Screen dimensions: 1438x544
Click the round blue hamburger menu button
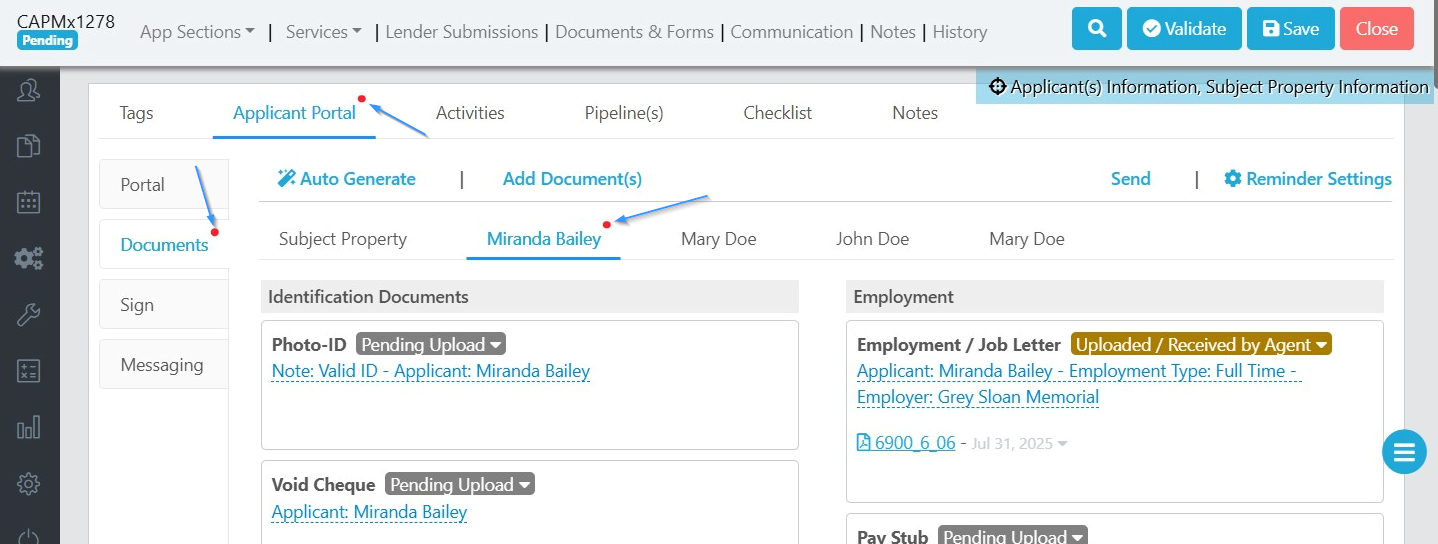point(1404,452)
